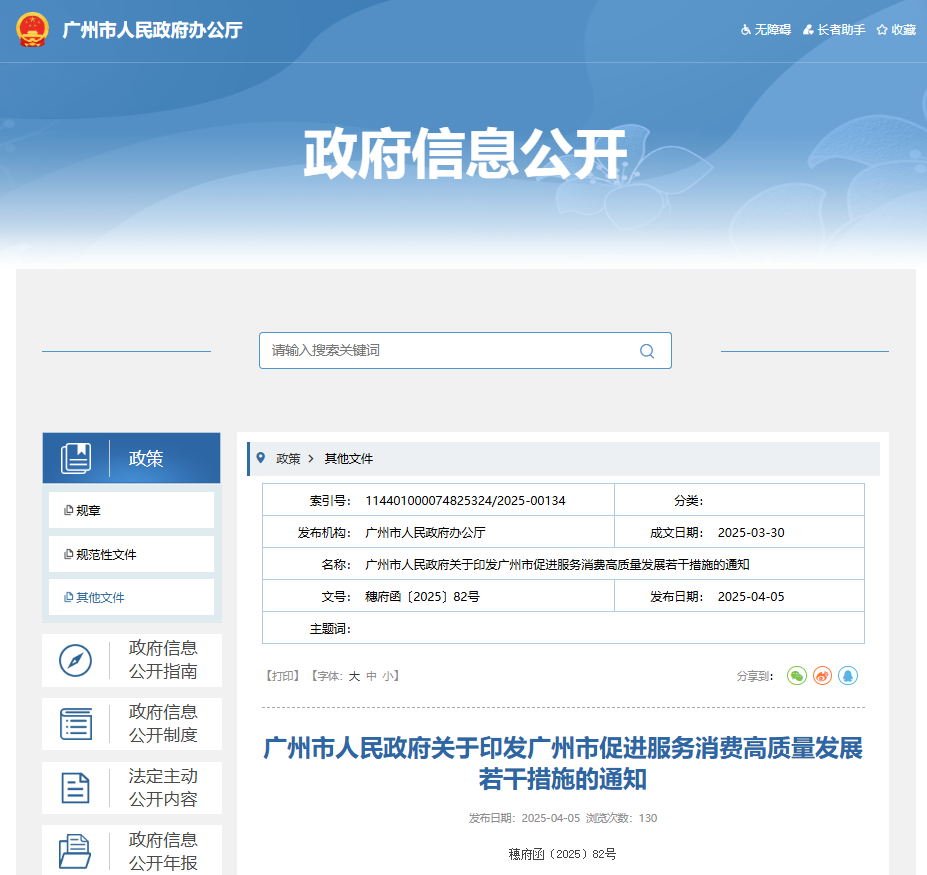The height and width of the screenshot is (875, 927).
Task: Set font size to 中
Action: [371, 676]
